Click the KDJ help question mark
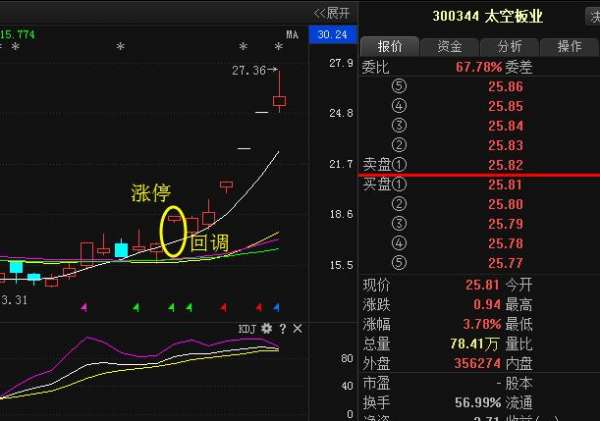The image size is (600, 421). (282, 329)
